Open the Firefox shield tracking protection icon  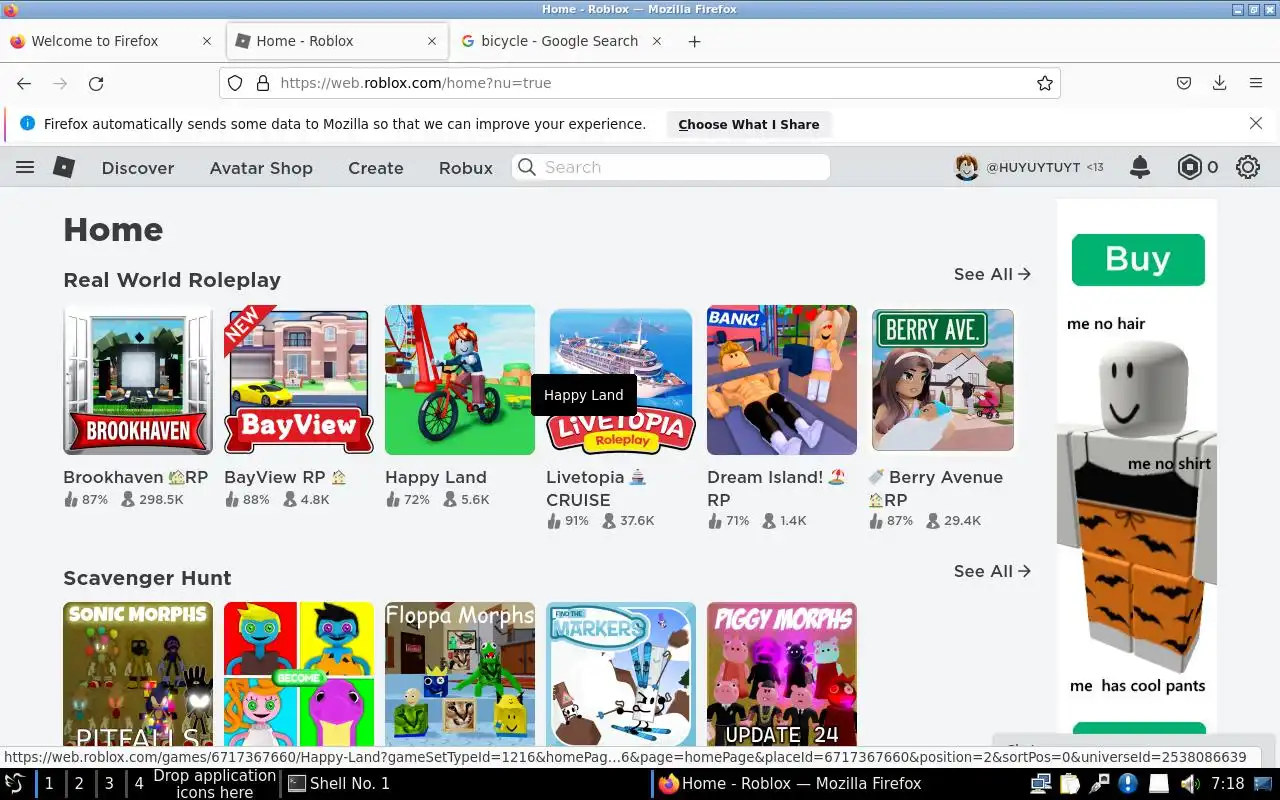click(235, 83)
